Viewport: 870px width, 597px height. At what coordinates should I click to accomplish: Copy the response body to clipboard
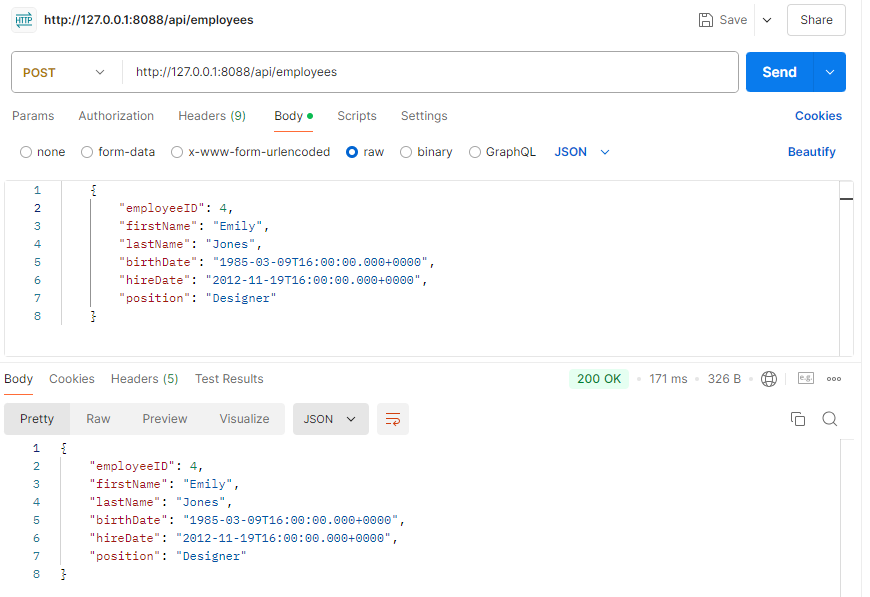point(798,419)
